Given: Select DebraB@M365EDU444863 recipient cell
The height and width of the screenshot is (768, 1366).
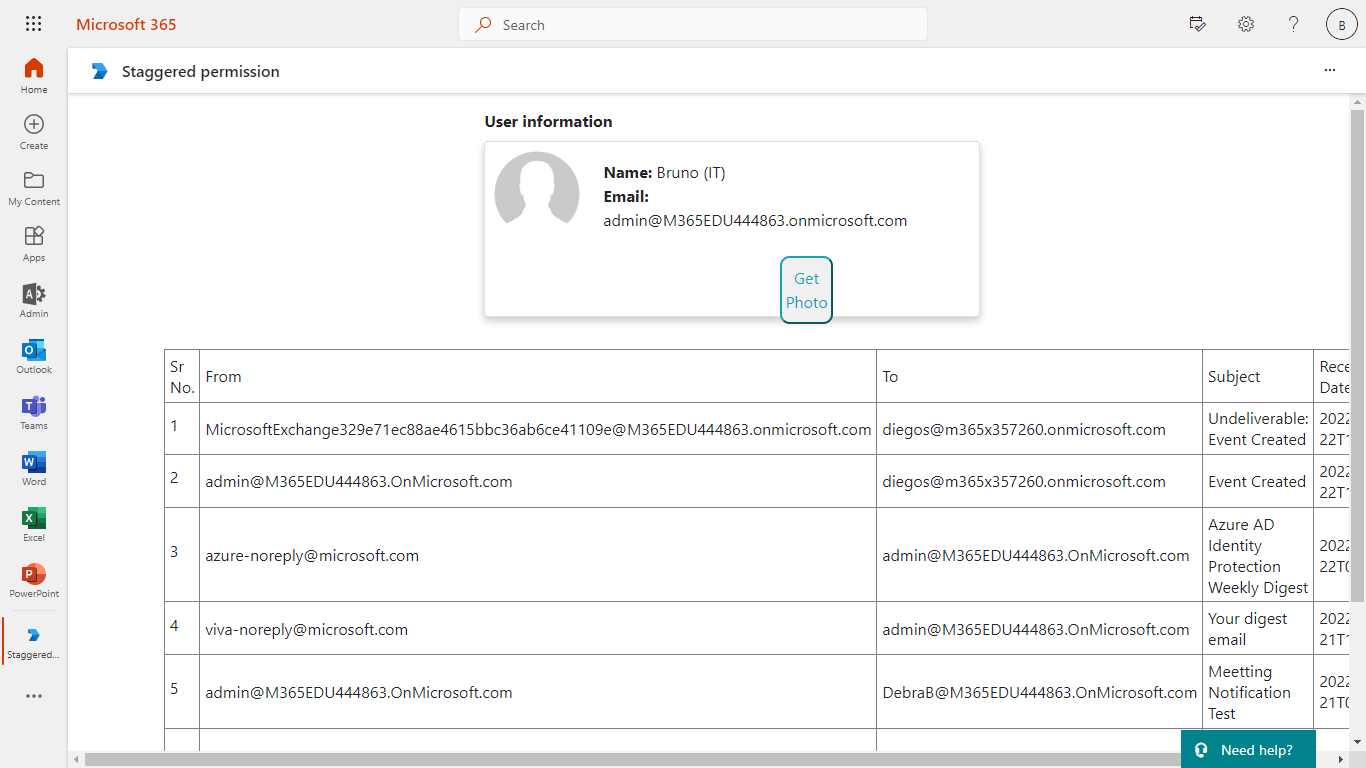Looking at the screenshot, I should 1039,692.
